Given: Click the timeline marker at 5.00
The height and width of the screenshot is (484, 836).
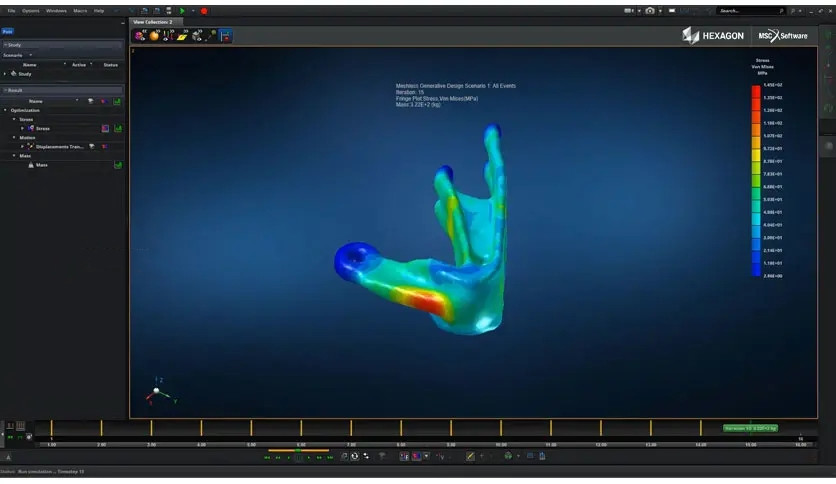Looking at the screenshot, I should click(x=251, y=427).
